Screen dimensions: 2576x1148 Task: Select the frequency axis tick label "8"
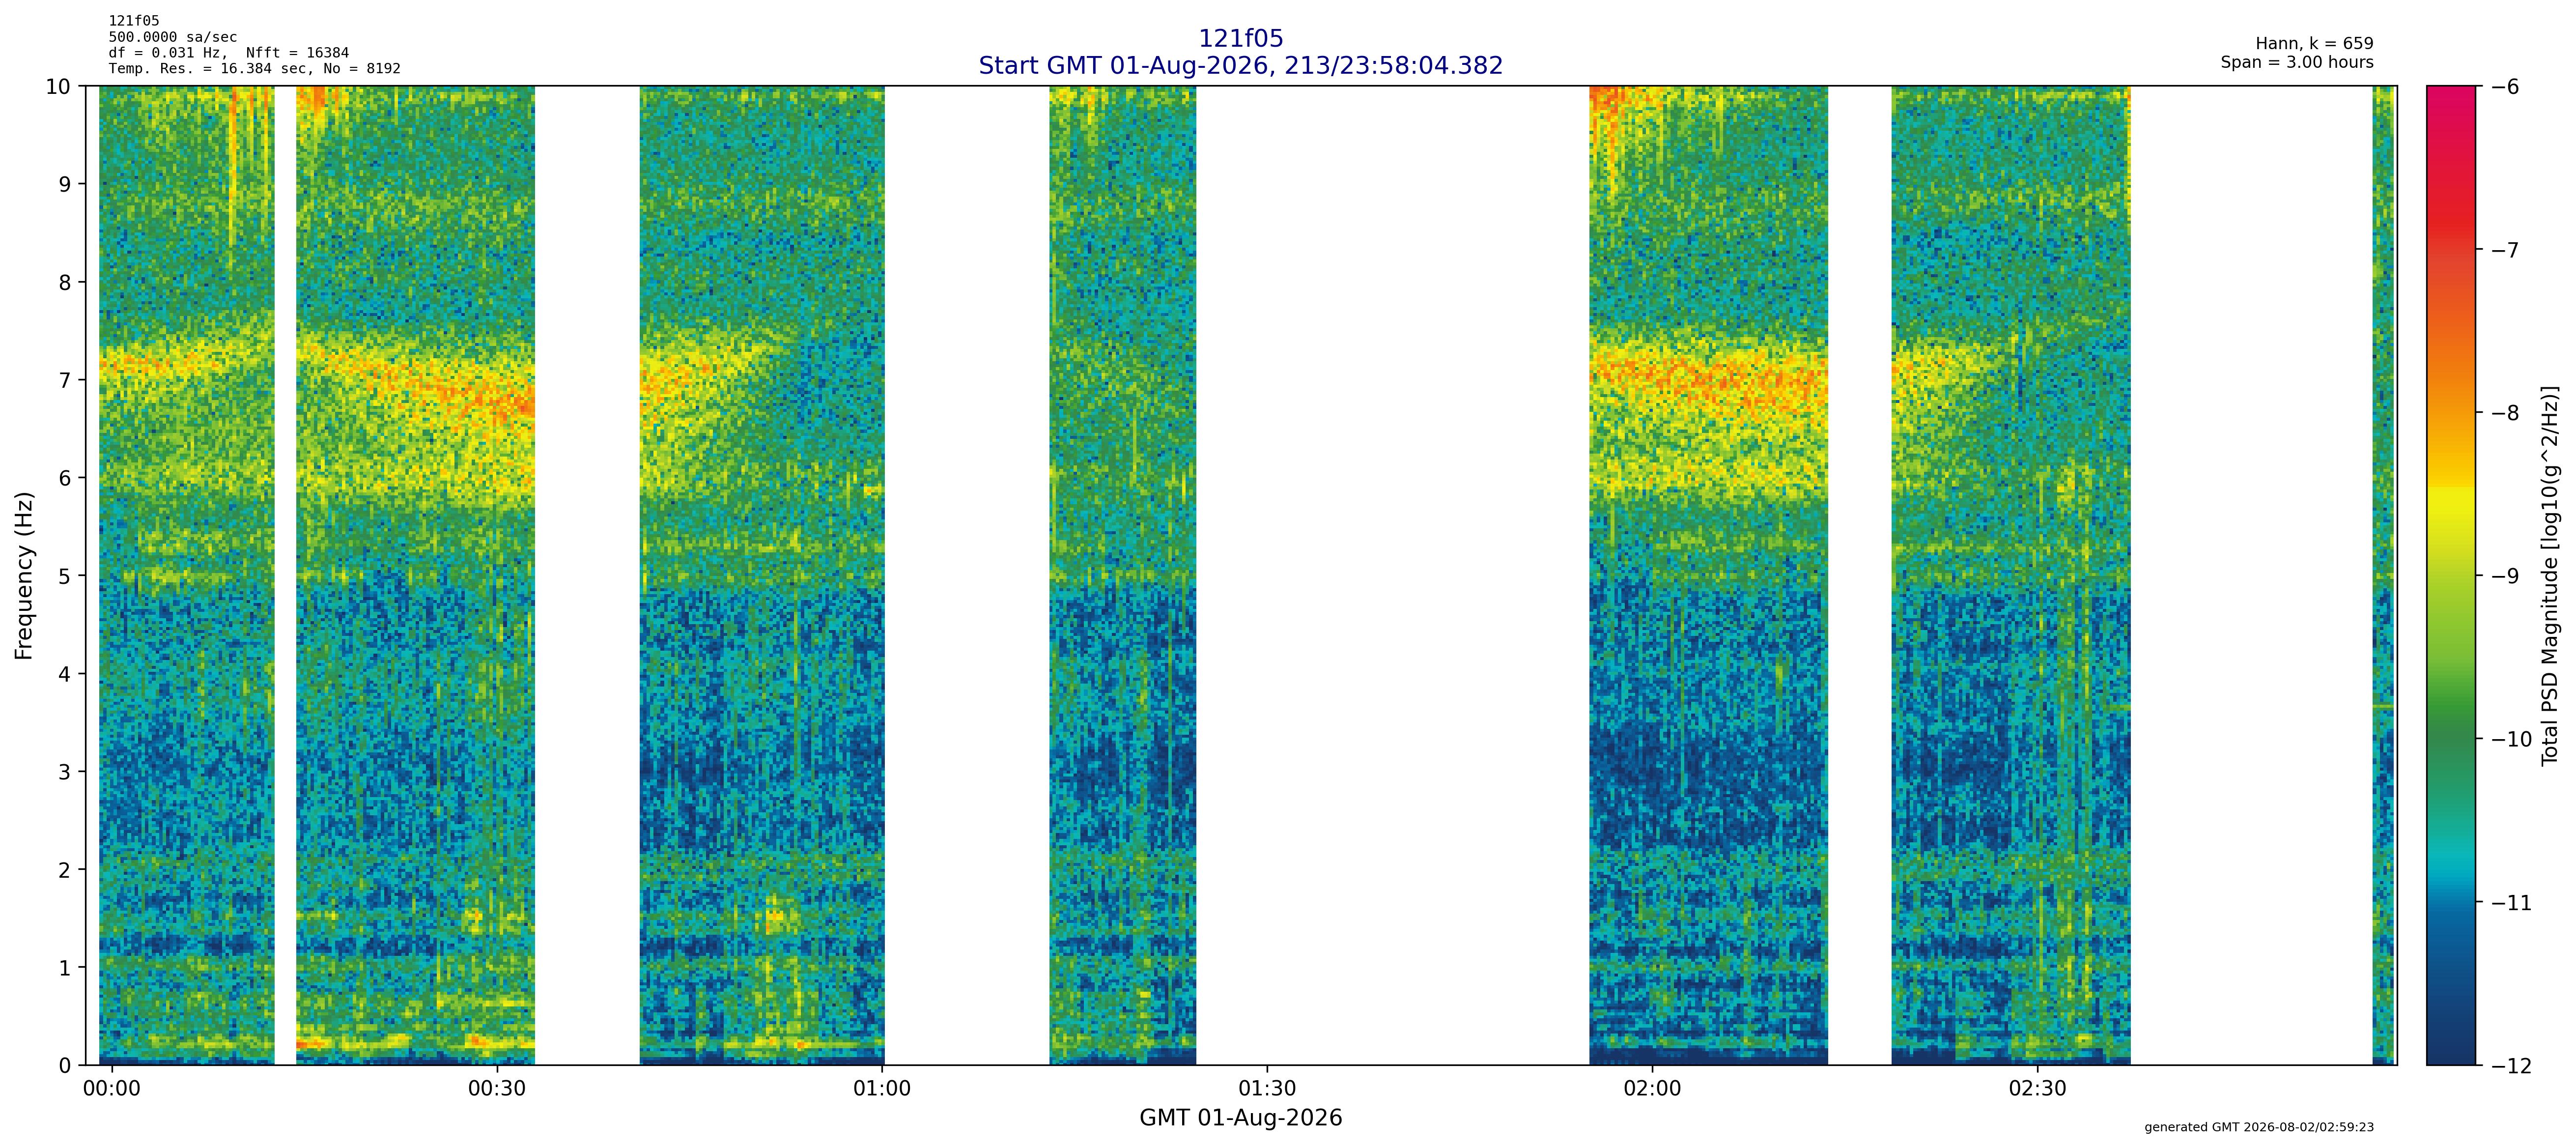click(x=65, y=283)
